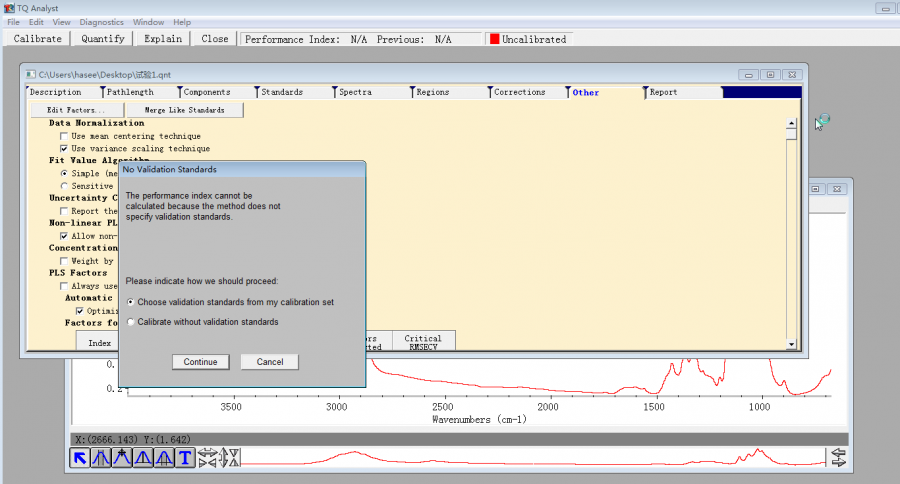Click the Wavenumbers (cm-1) axis label
Viewport: 900px width, 484px height.
pyautogui.click(x=479, y=420)
